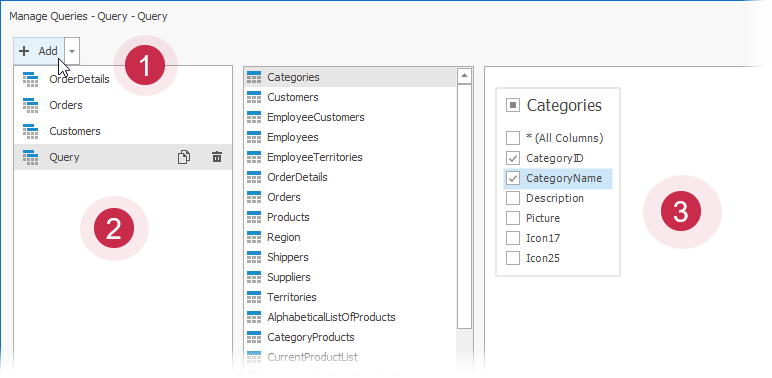Screen dimensions: 772x378
Task: Click the tables list scrollbar thumb
Action: 464,206
